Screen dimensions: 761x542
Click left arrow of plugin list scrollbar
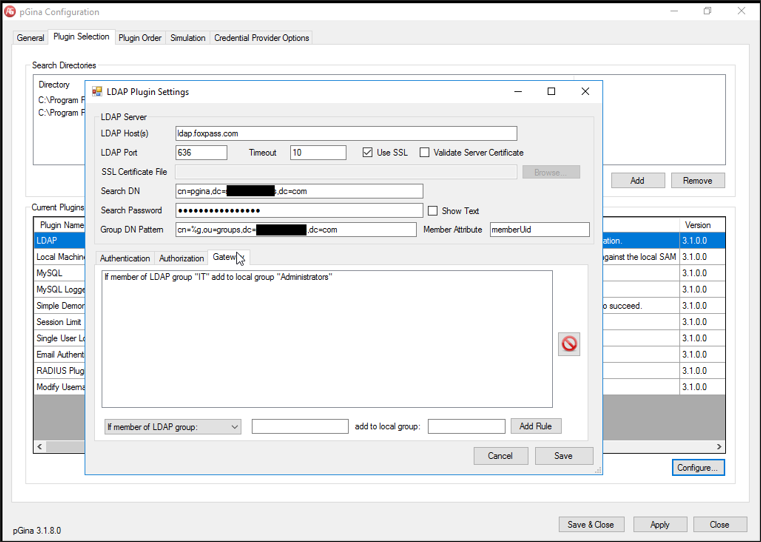tap(40, 446)
